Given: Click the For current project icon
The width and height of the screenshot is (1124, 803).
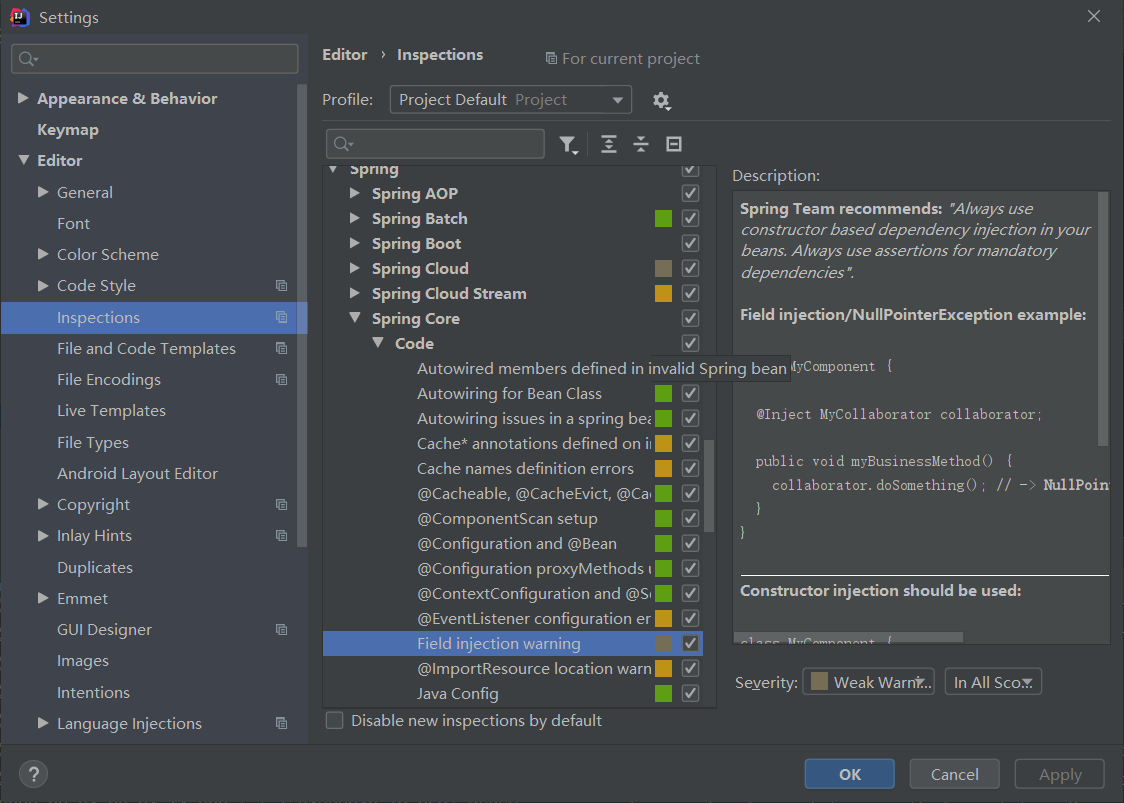Looking at the screenshot, I should 551,58.
